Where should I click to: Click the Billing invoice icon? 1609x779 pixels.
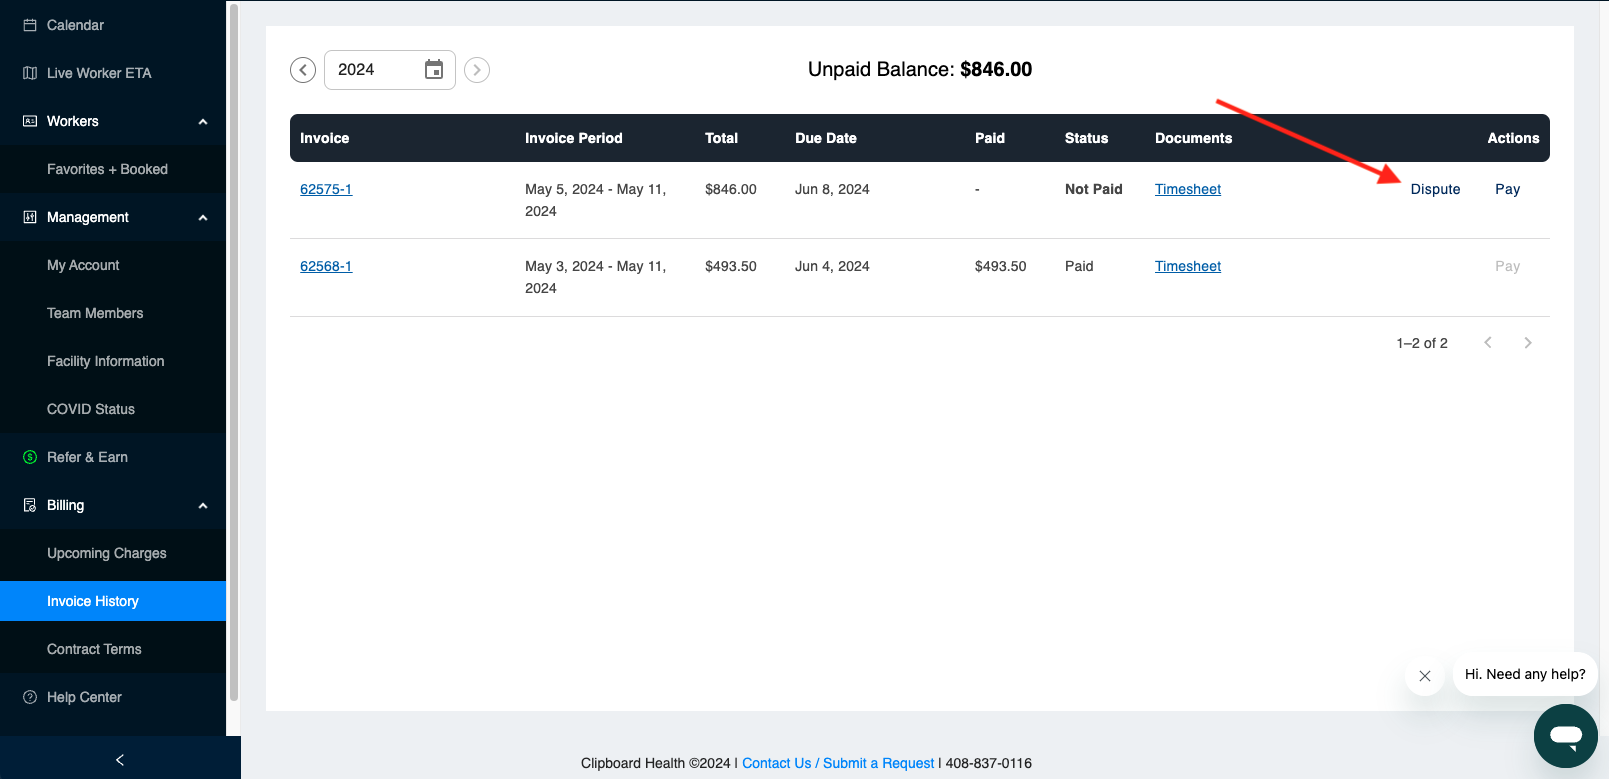[30, 505]
